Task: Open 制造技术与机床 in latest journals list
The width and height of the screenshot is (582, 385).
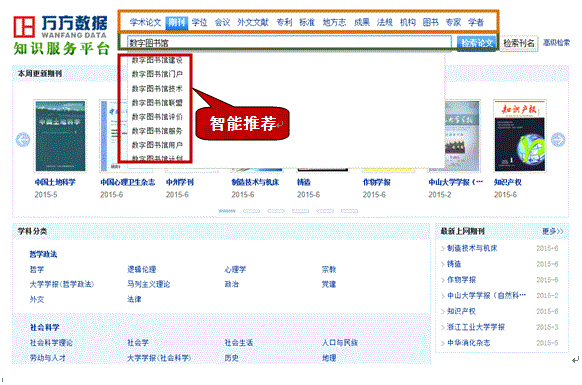Action: (x=472, y=248)
